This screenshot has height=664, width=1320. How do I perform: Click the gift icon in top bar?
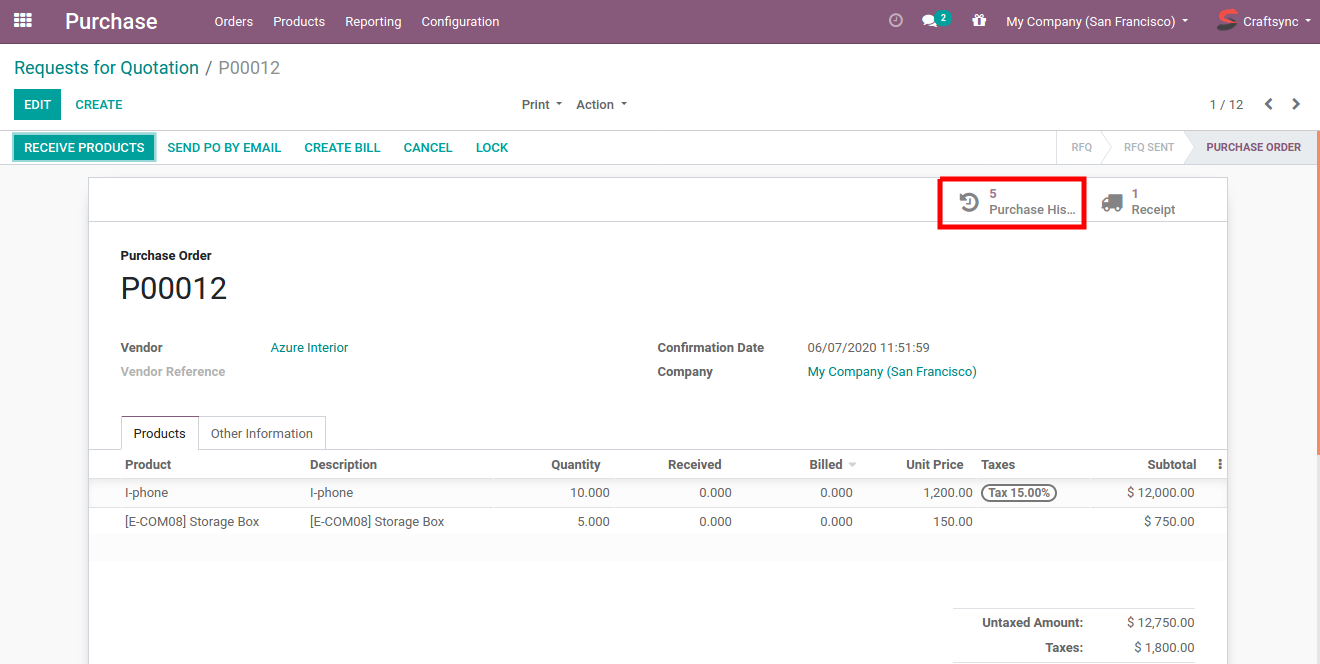(x=979, y=21)
